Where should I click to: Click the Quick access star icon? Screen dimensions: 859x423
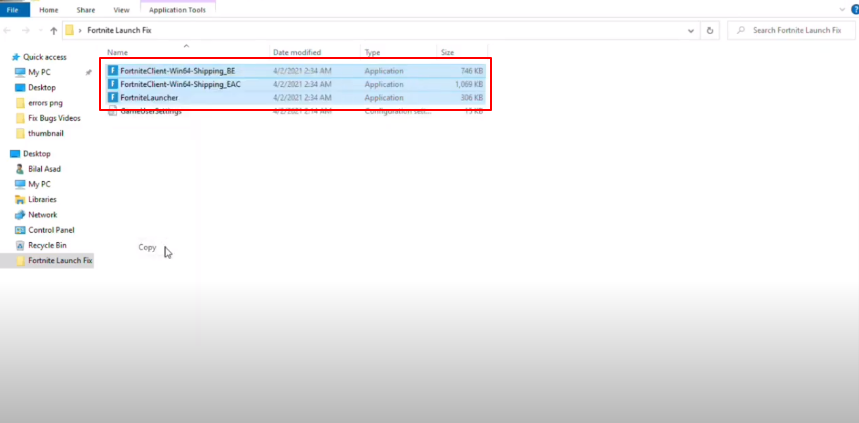click(16, 57)
